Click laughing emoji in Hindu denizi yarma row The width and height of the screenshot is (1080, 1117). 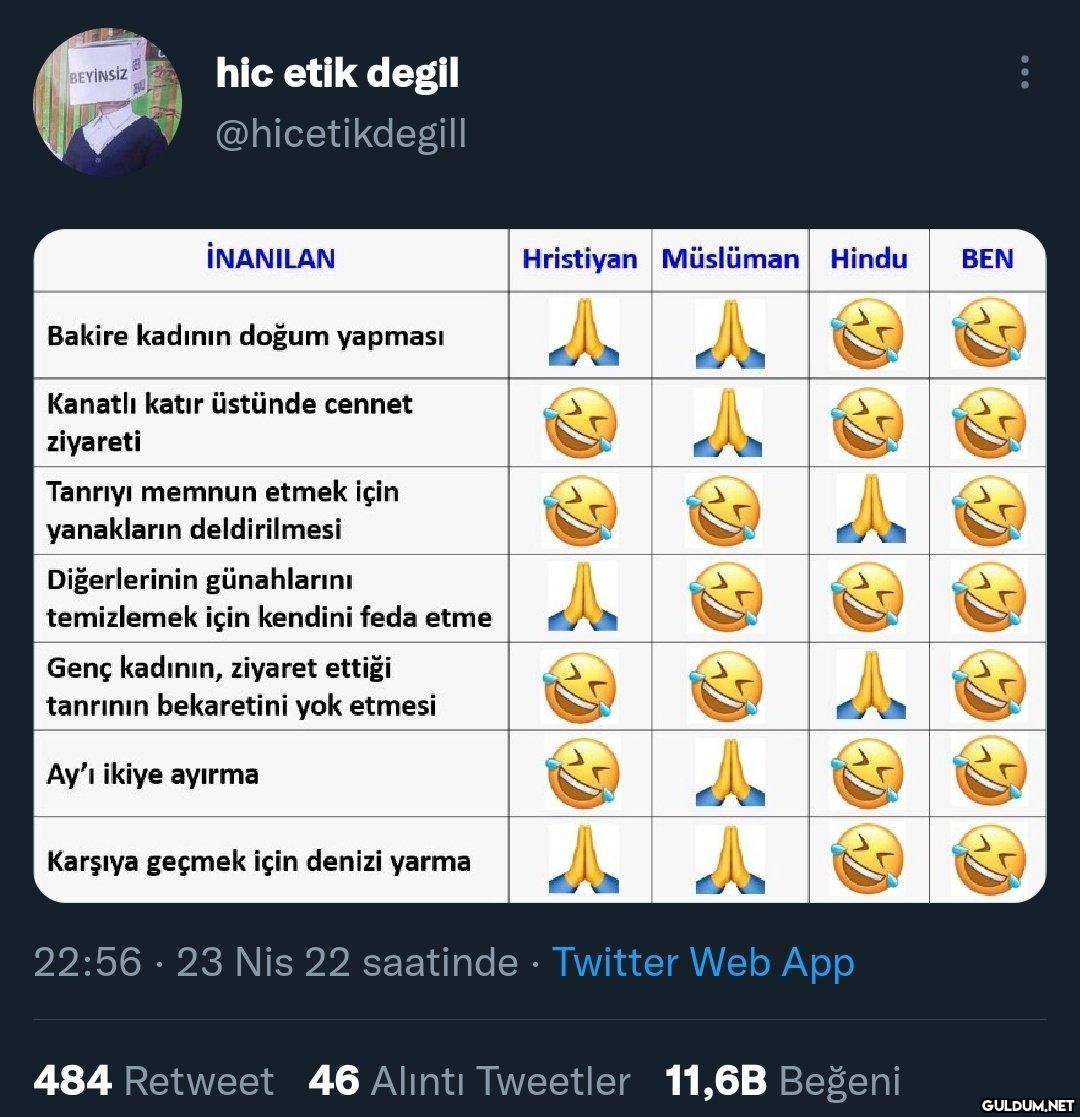(868, 859)
